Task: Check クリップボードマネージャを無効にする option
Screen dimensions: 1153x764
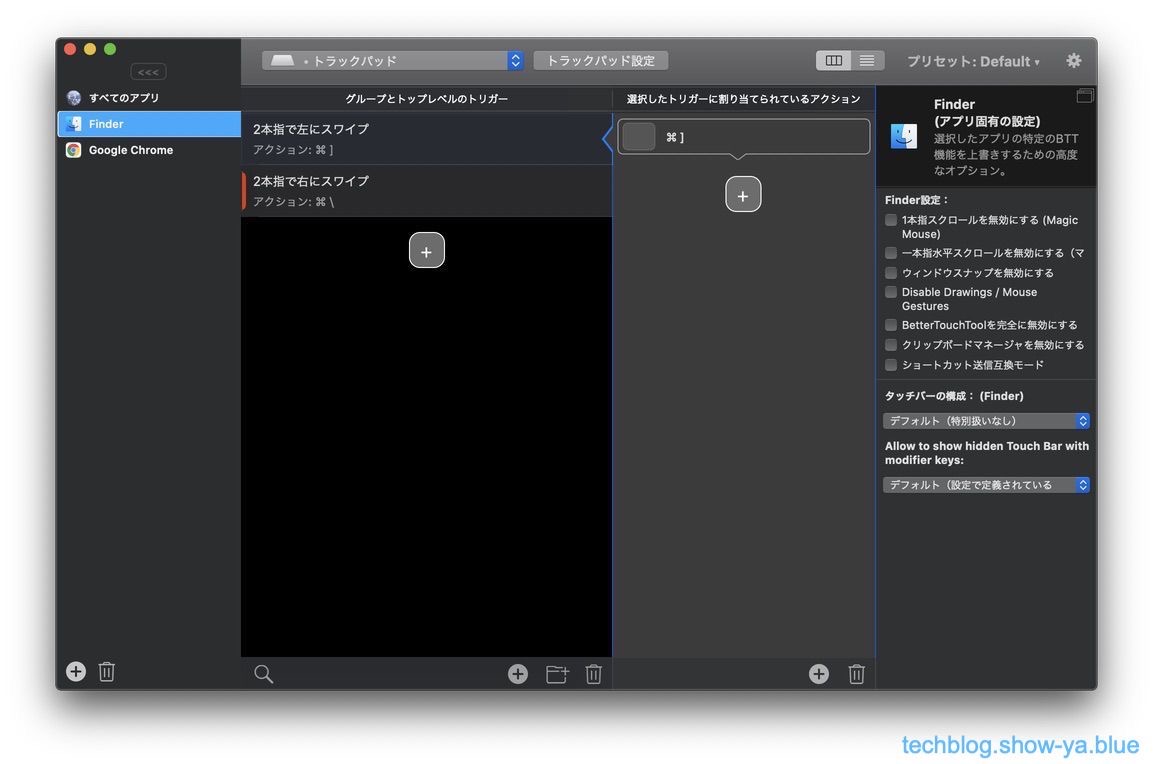Action: click(891, 345)
